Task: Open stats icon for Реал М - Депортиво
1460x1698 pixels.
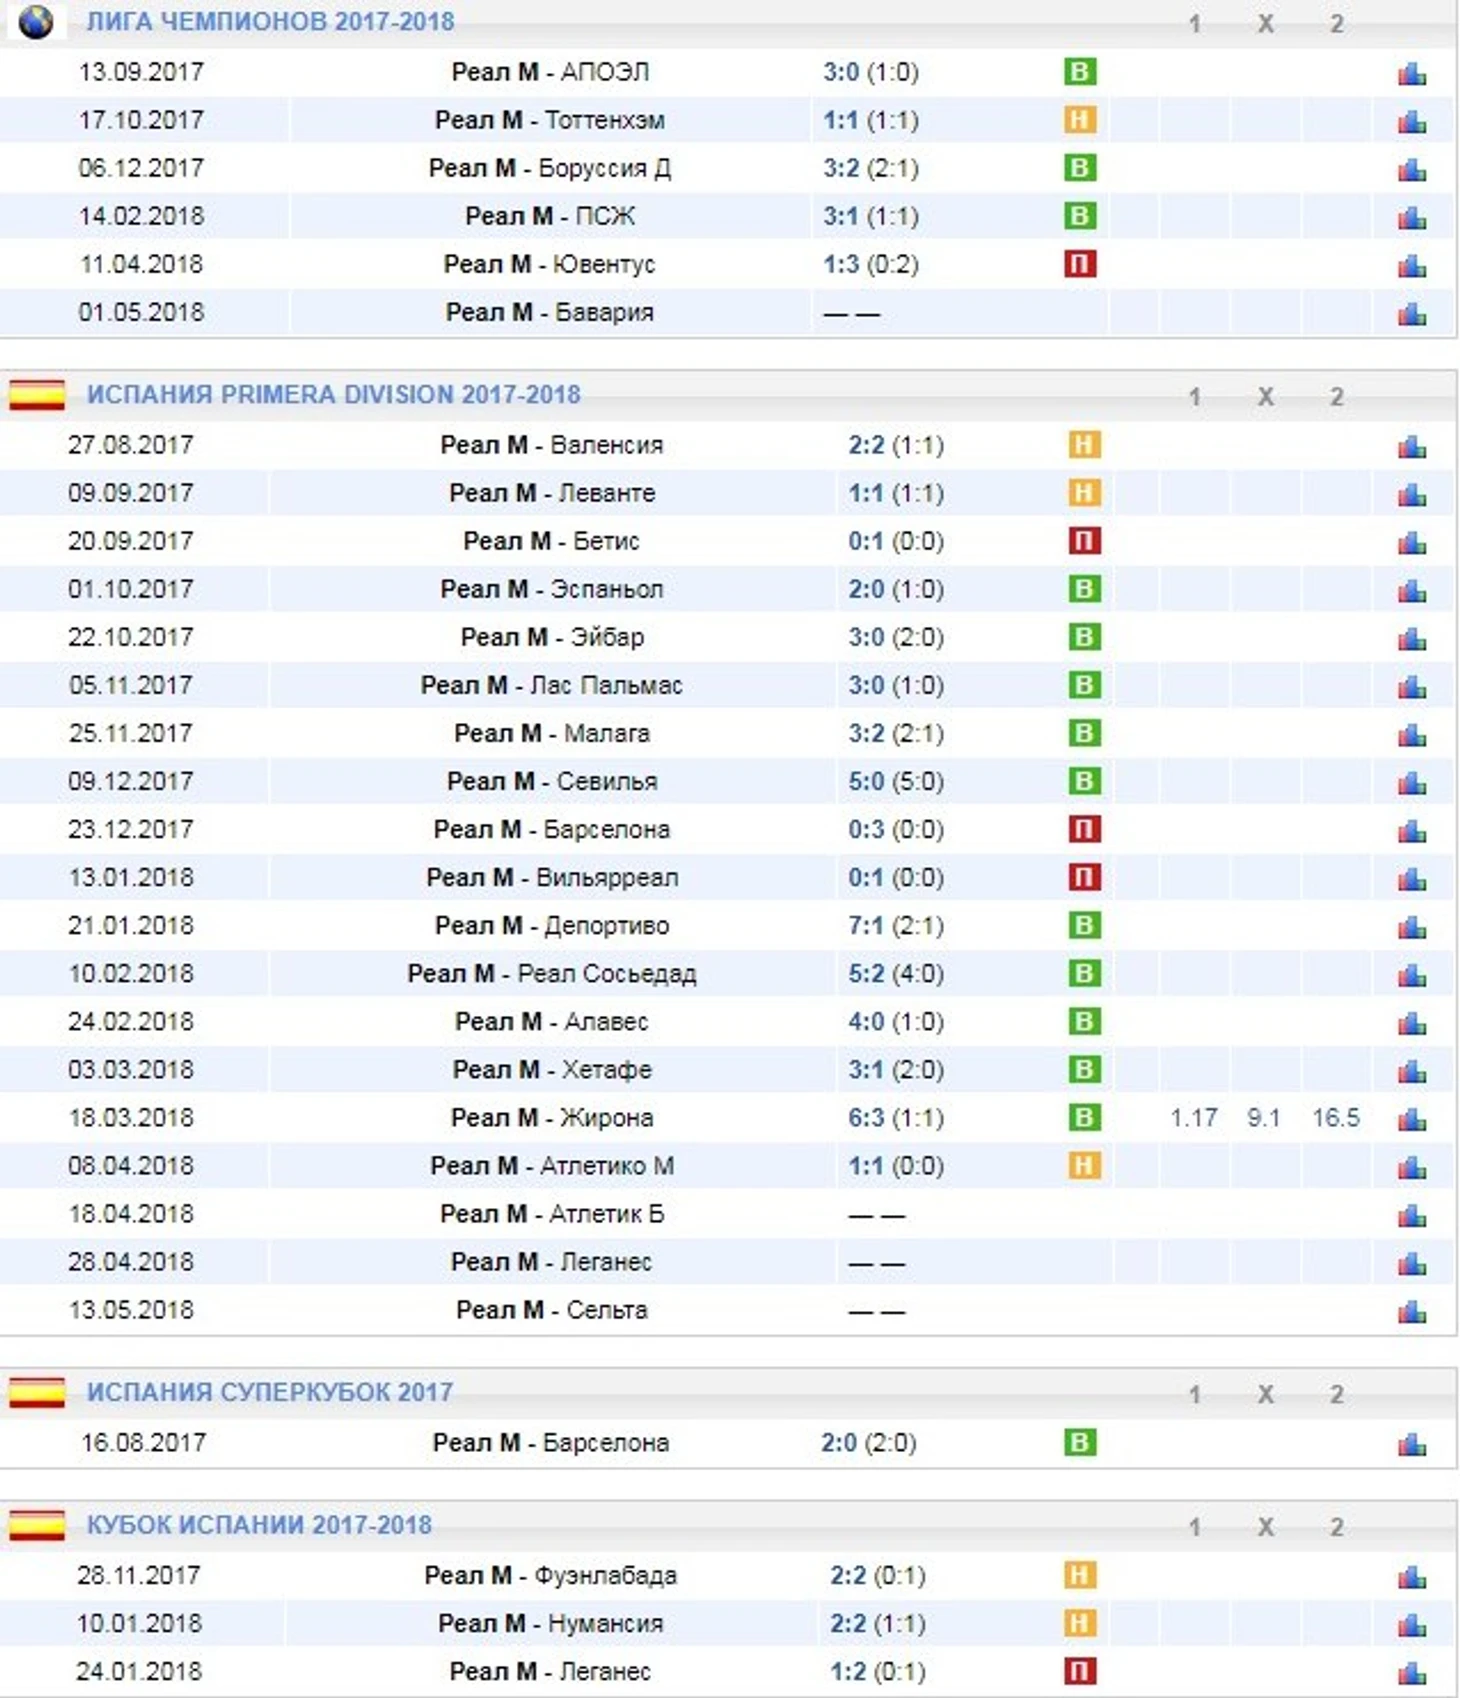Action: pos(1412,926)
